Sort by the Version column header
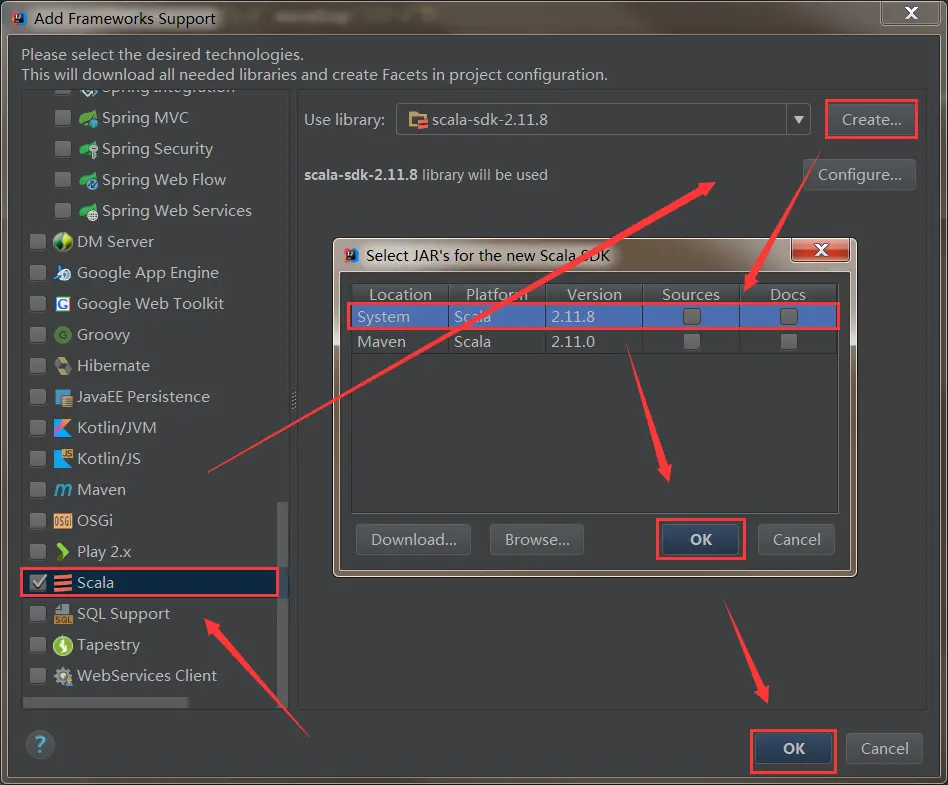948x785 pixels. 594,295
